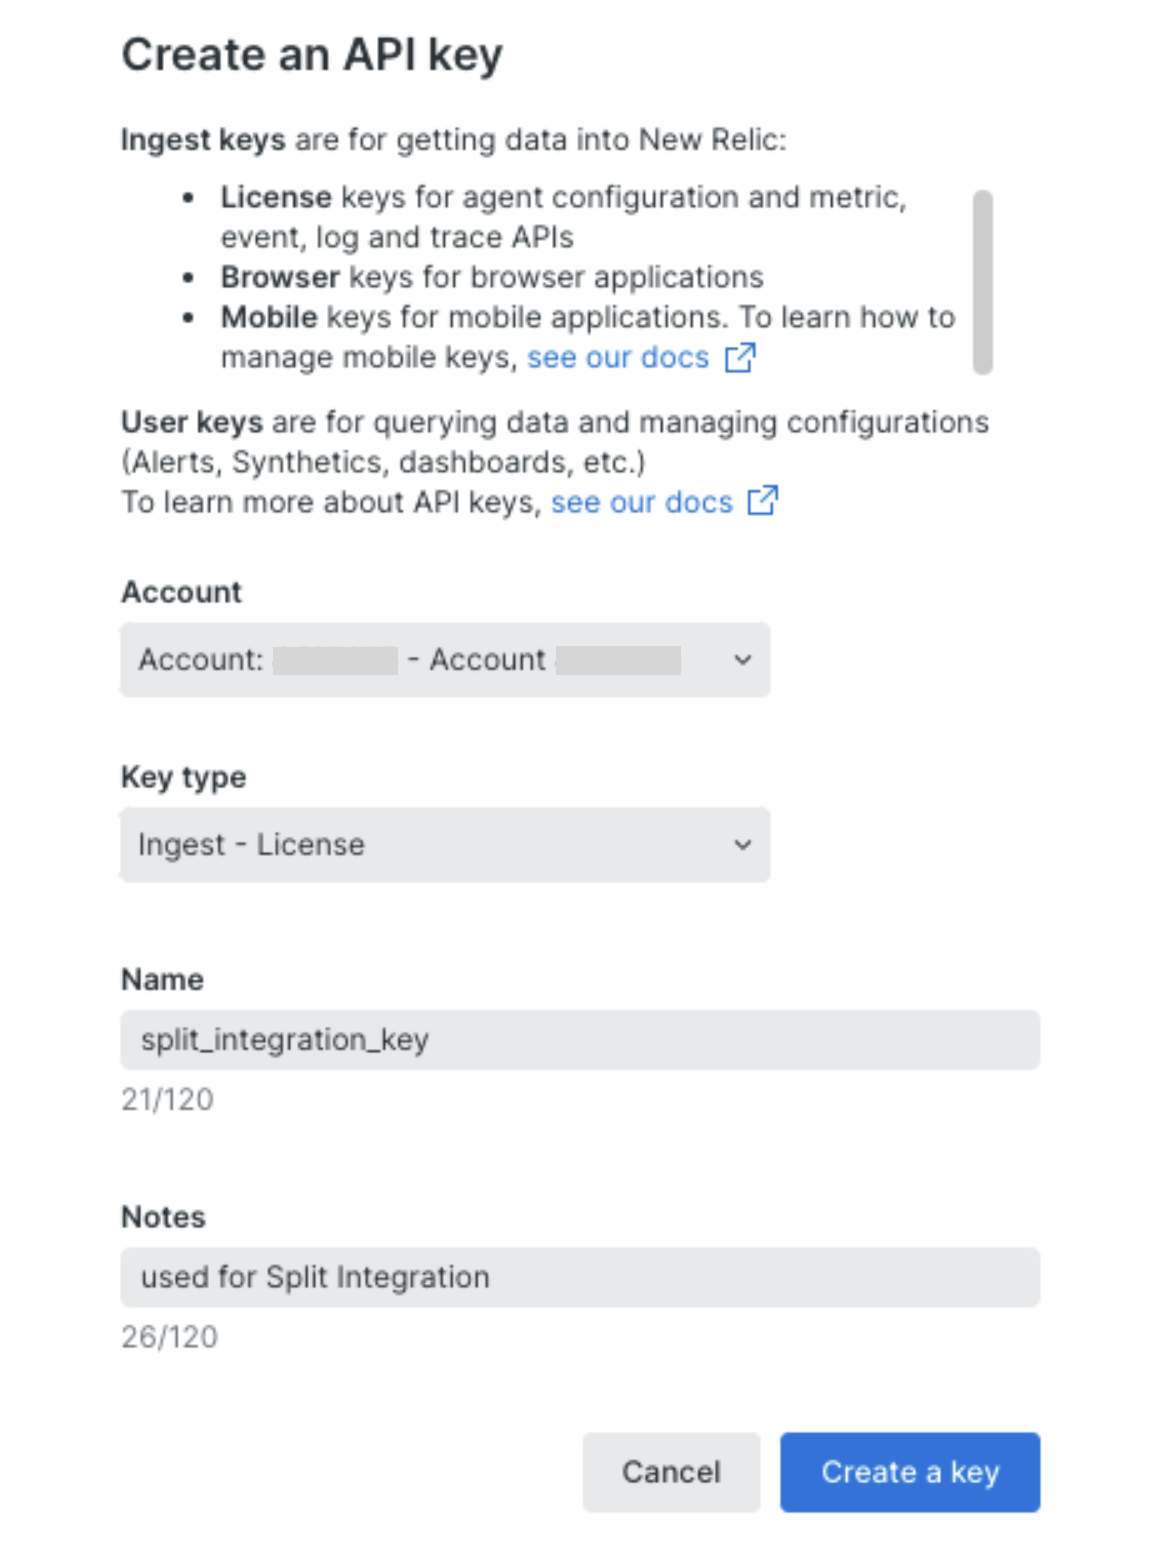Click the Notes character counter 26/120
Screen dimensions: 1170x1548
click(x=169, y=1336)
